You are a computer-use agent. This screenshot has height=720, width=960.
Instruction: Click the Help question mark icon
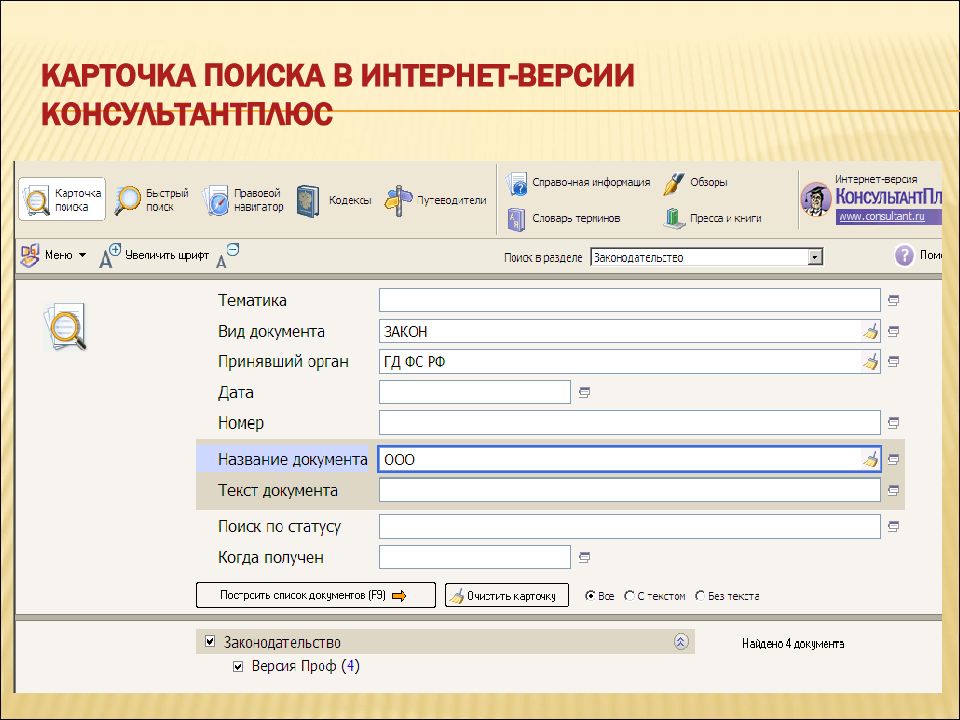coord(904,255)
